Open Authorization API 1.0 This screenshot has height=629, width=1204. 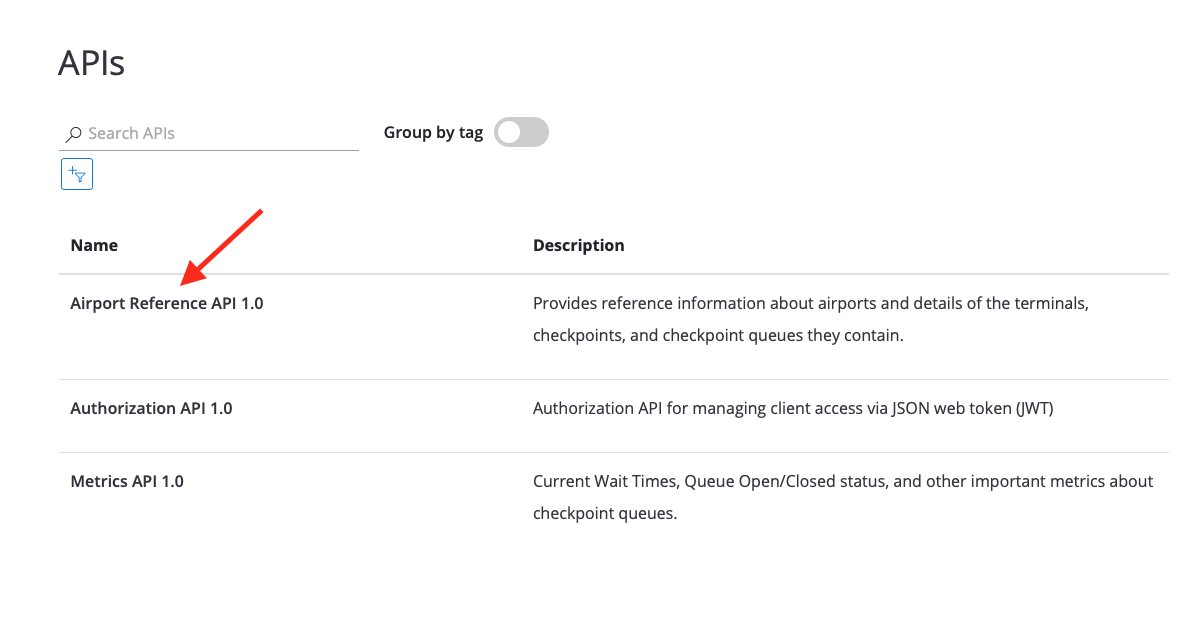click(x=151, y=408)
